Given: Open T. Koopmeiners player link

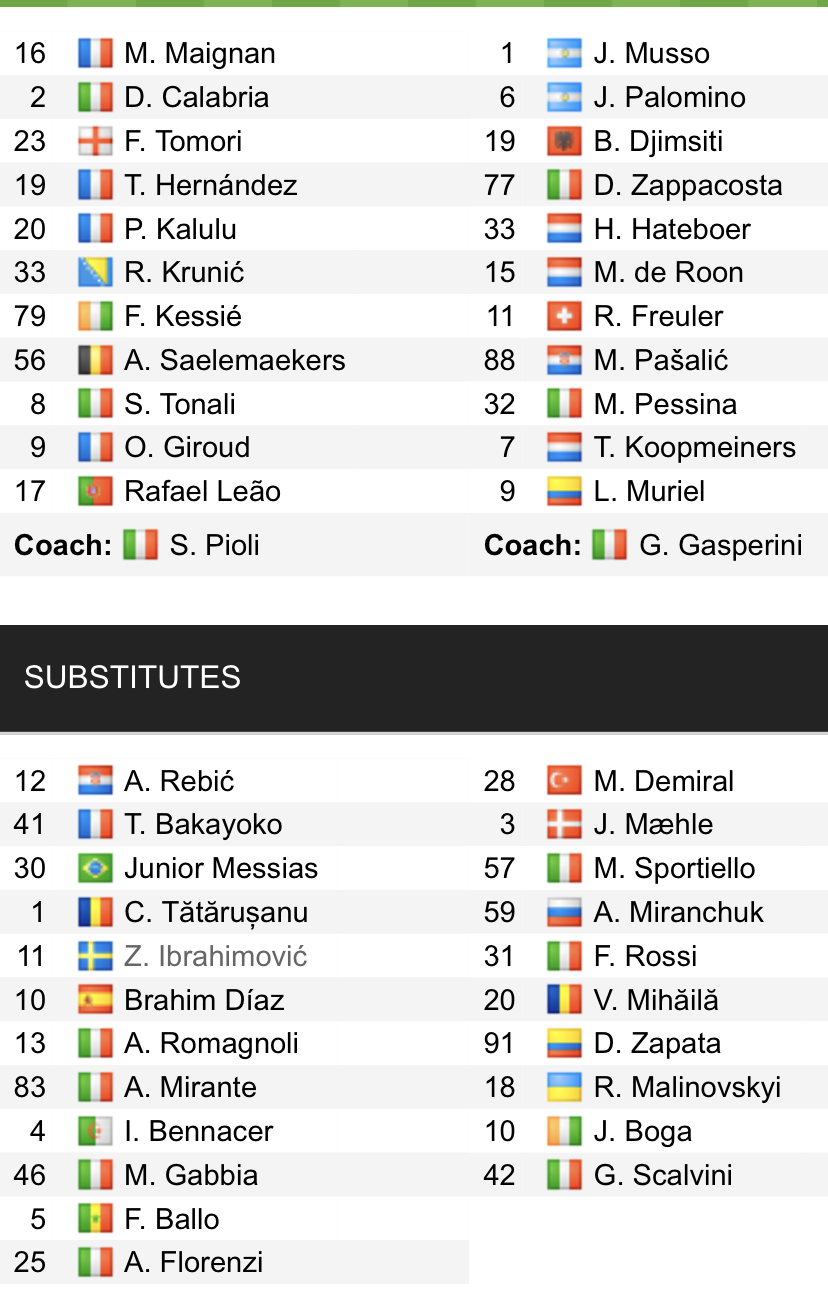Looking at the screenshot, I should pyautogui.click(x=695, y=447).
